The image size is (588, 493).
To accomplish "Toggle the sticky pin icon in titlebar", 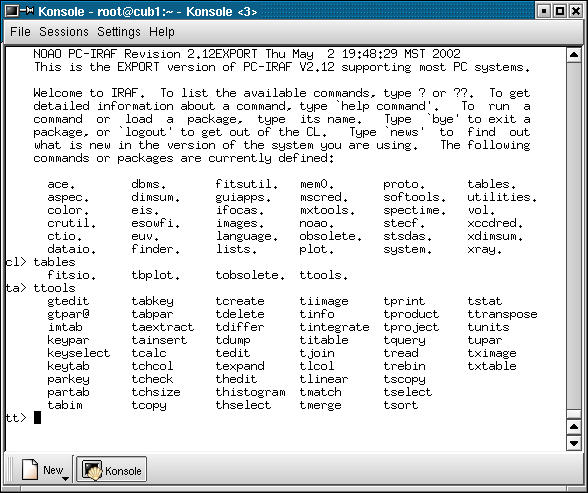I will 27,10.
